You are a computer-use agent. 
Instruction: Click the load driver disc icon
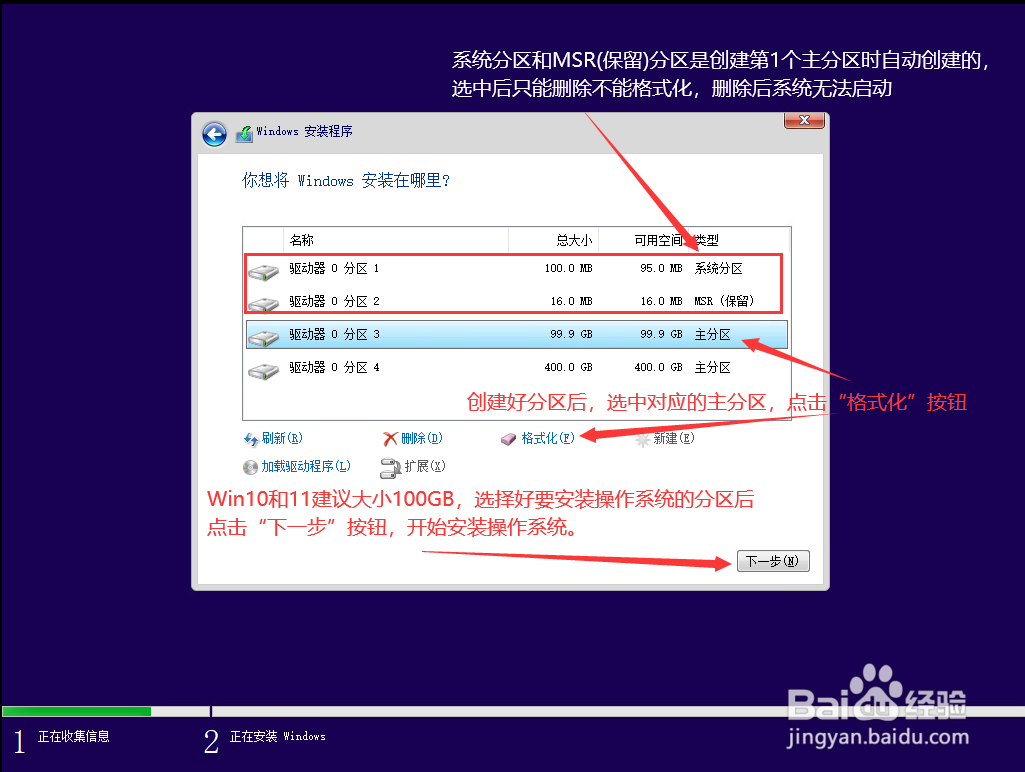(250, 467)
